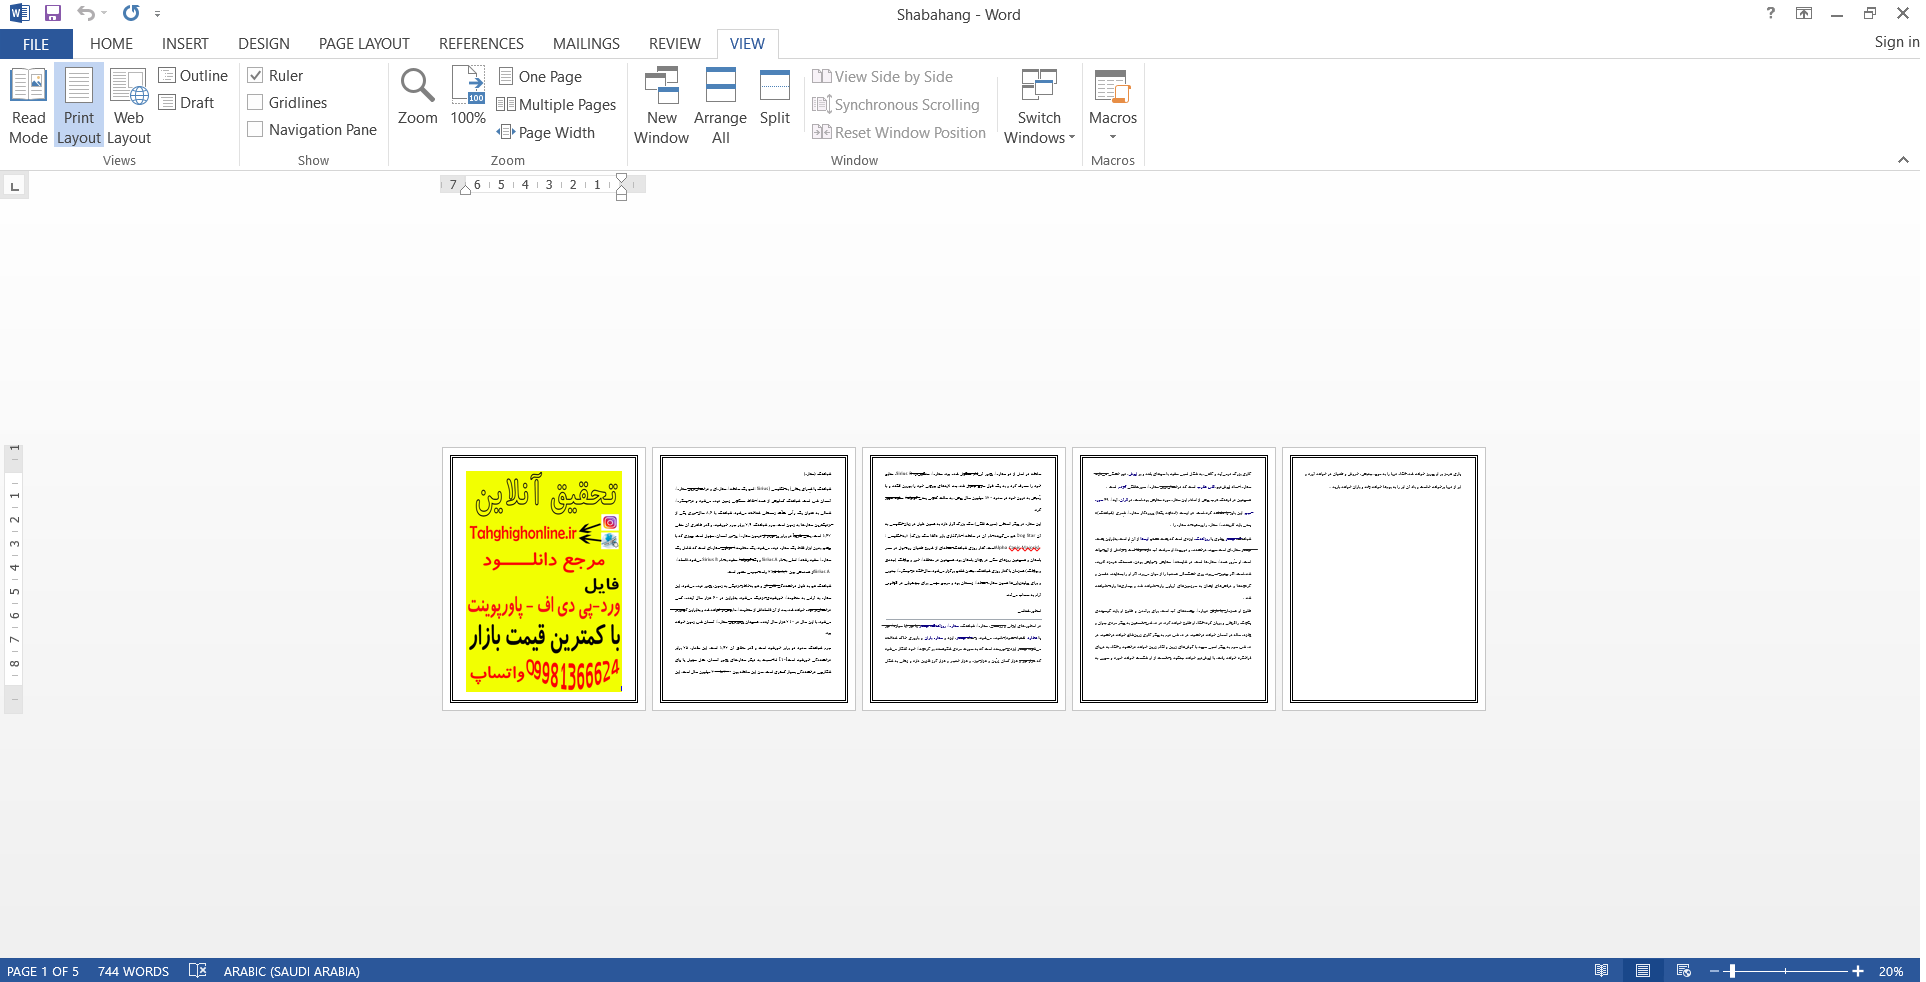Screen dimensions: 1926x982
Task: Click the vertical ruler
Action: click(x=14, y=578)
